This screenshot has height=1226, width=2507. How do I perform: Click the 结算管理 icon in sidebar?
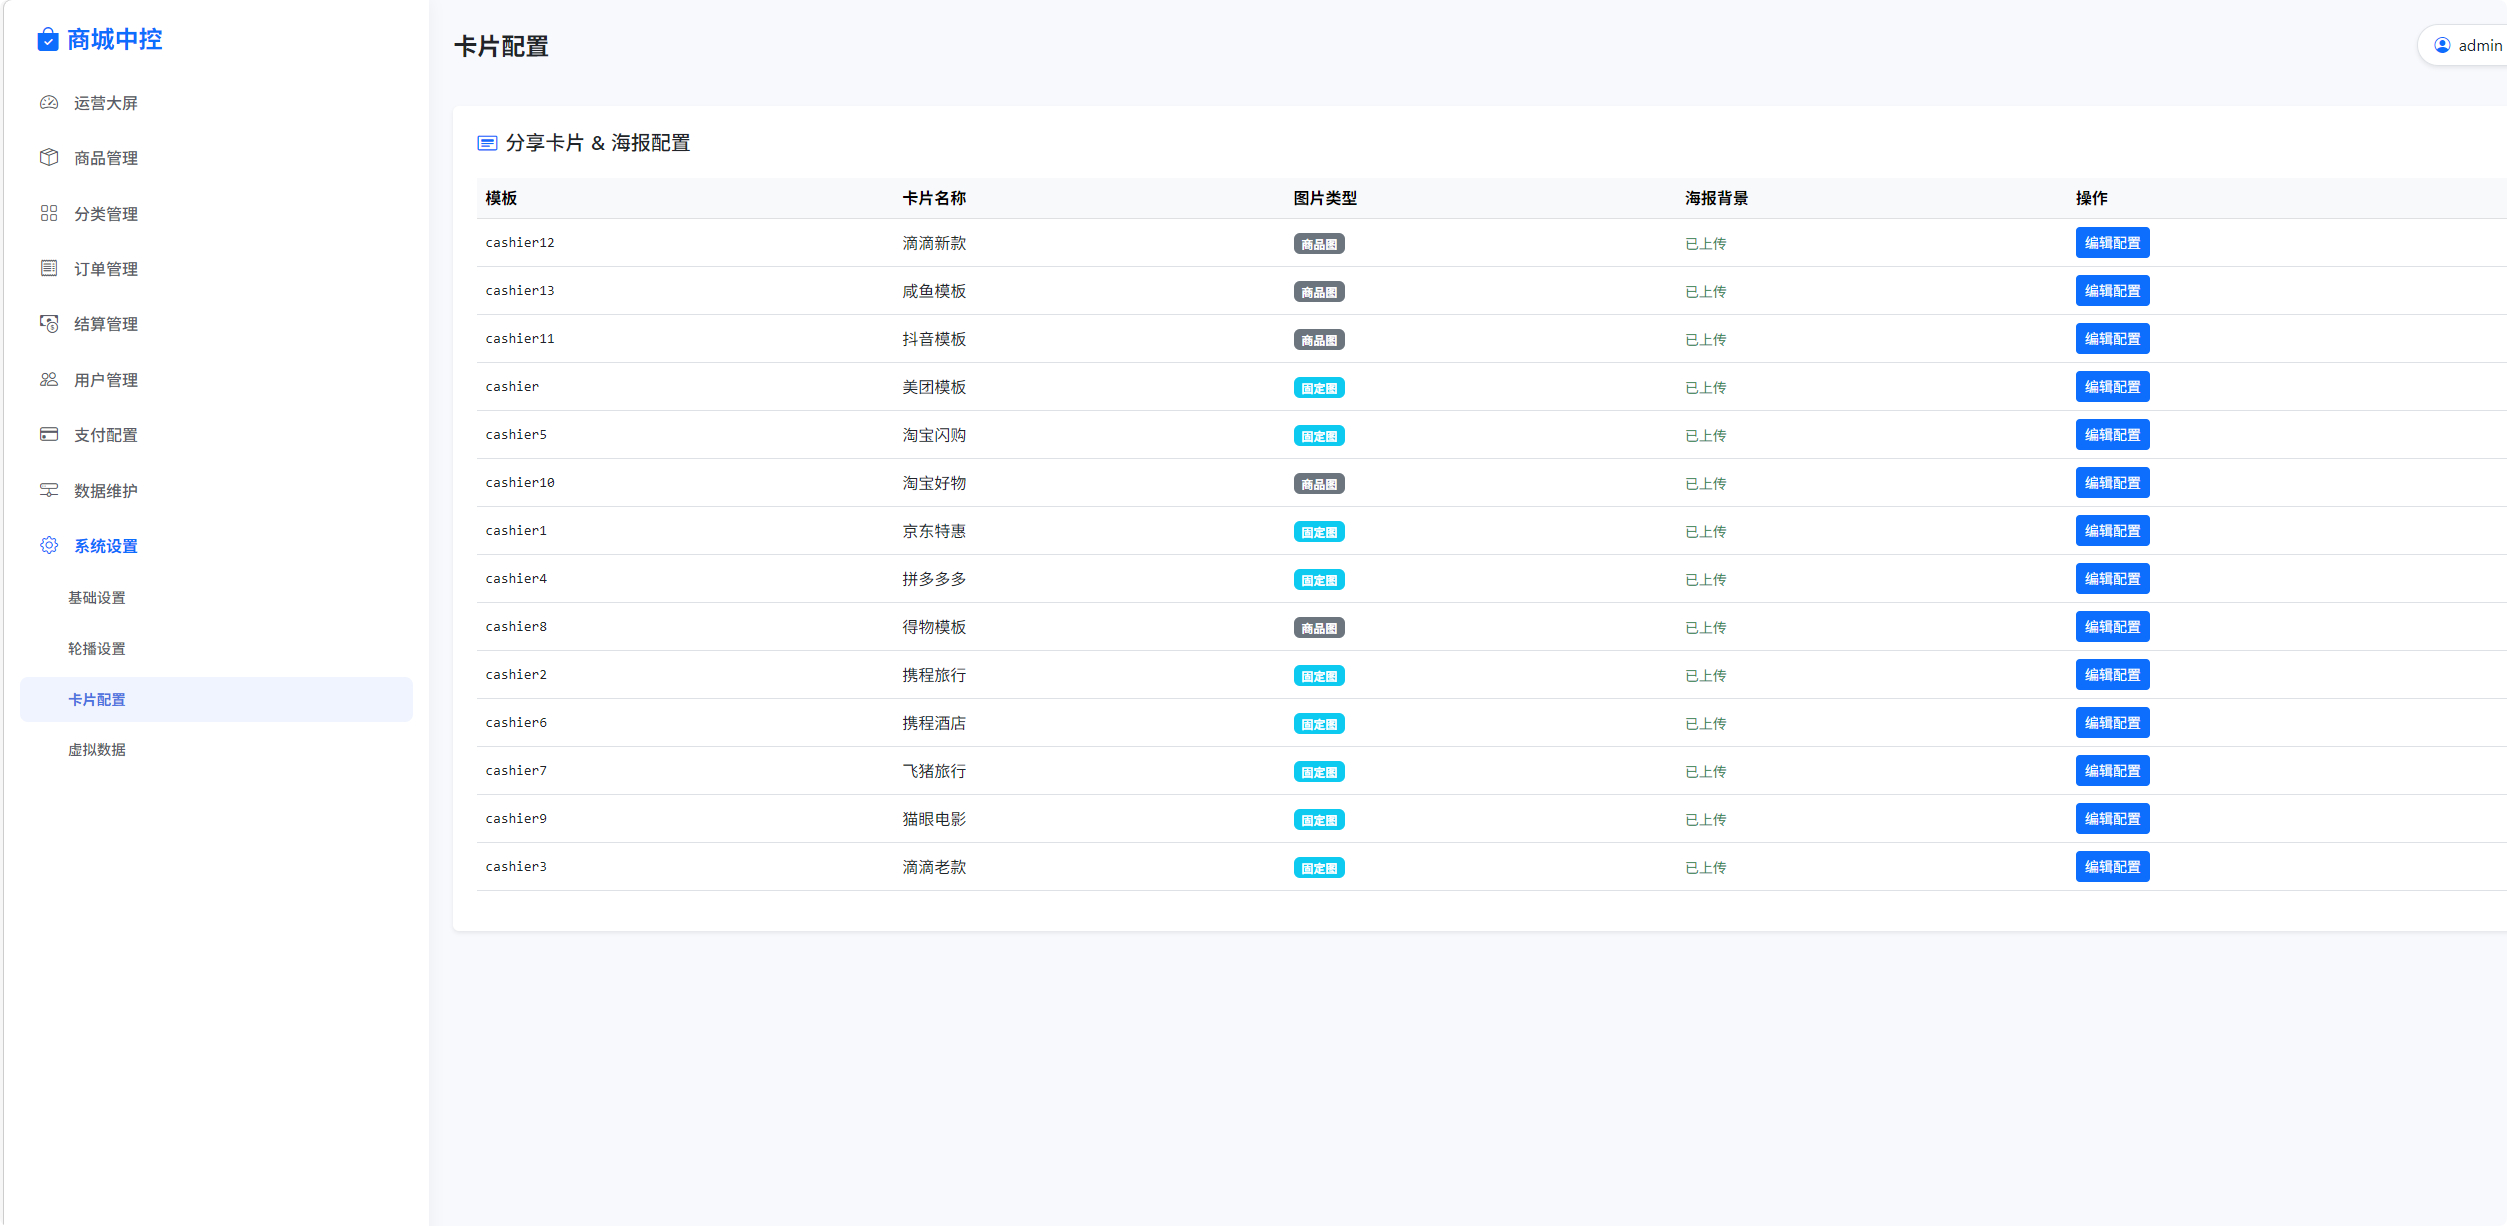[x=49, y=323]
